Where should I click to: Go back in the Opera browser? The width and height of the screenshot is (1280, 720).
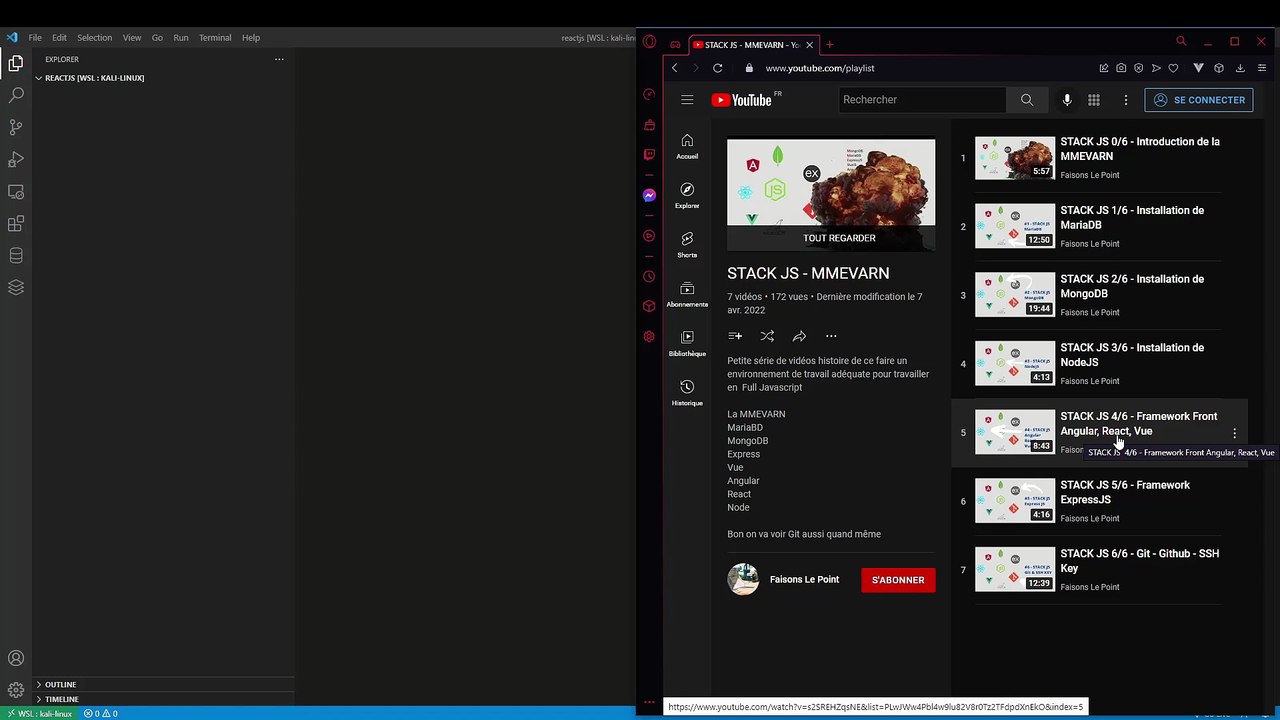coord(675,68)
